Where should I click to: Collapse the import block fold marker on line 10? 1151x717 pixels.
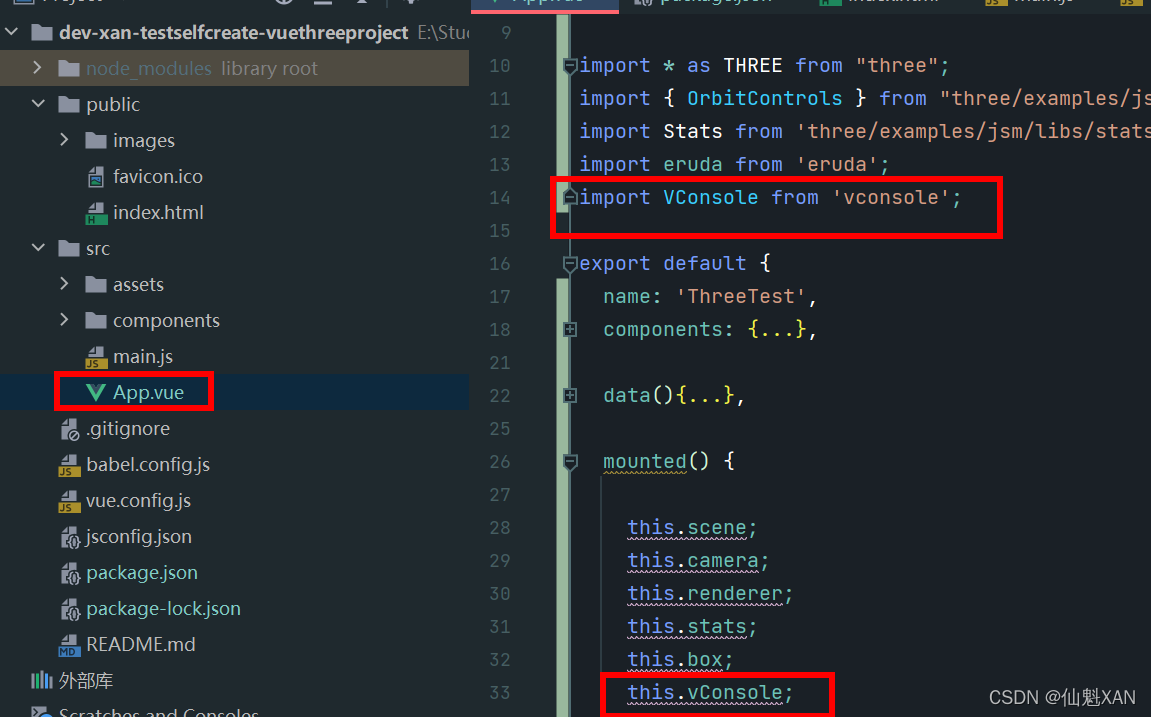pyautogui.click(x=570, y=65)
